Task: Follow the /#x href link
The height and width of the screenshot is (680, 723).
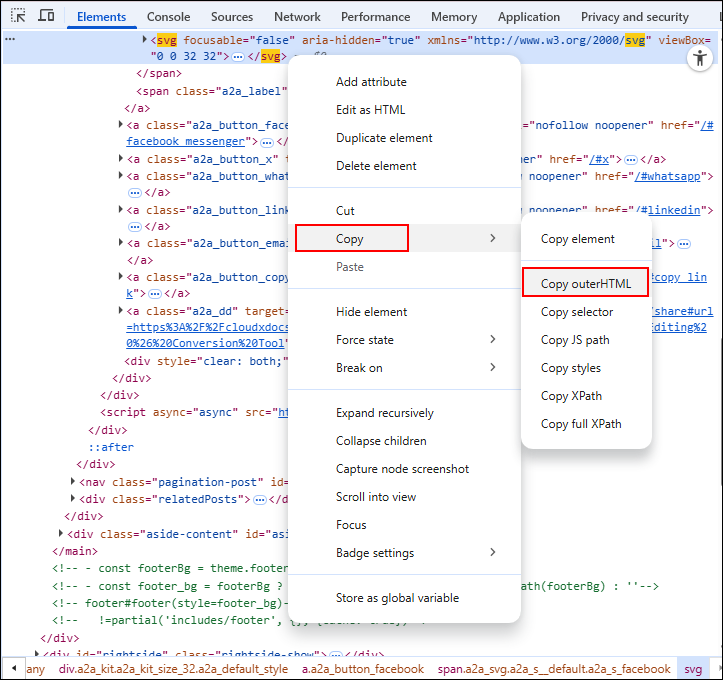Action: 599,160
